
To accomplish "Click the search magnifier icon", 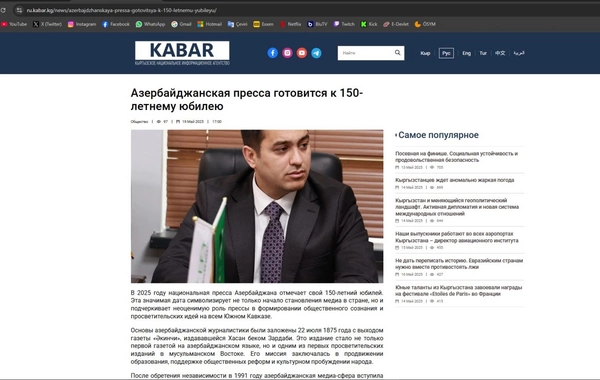I will click(398, 53).
